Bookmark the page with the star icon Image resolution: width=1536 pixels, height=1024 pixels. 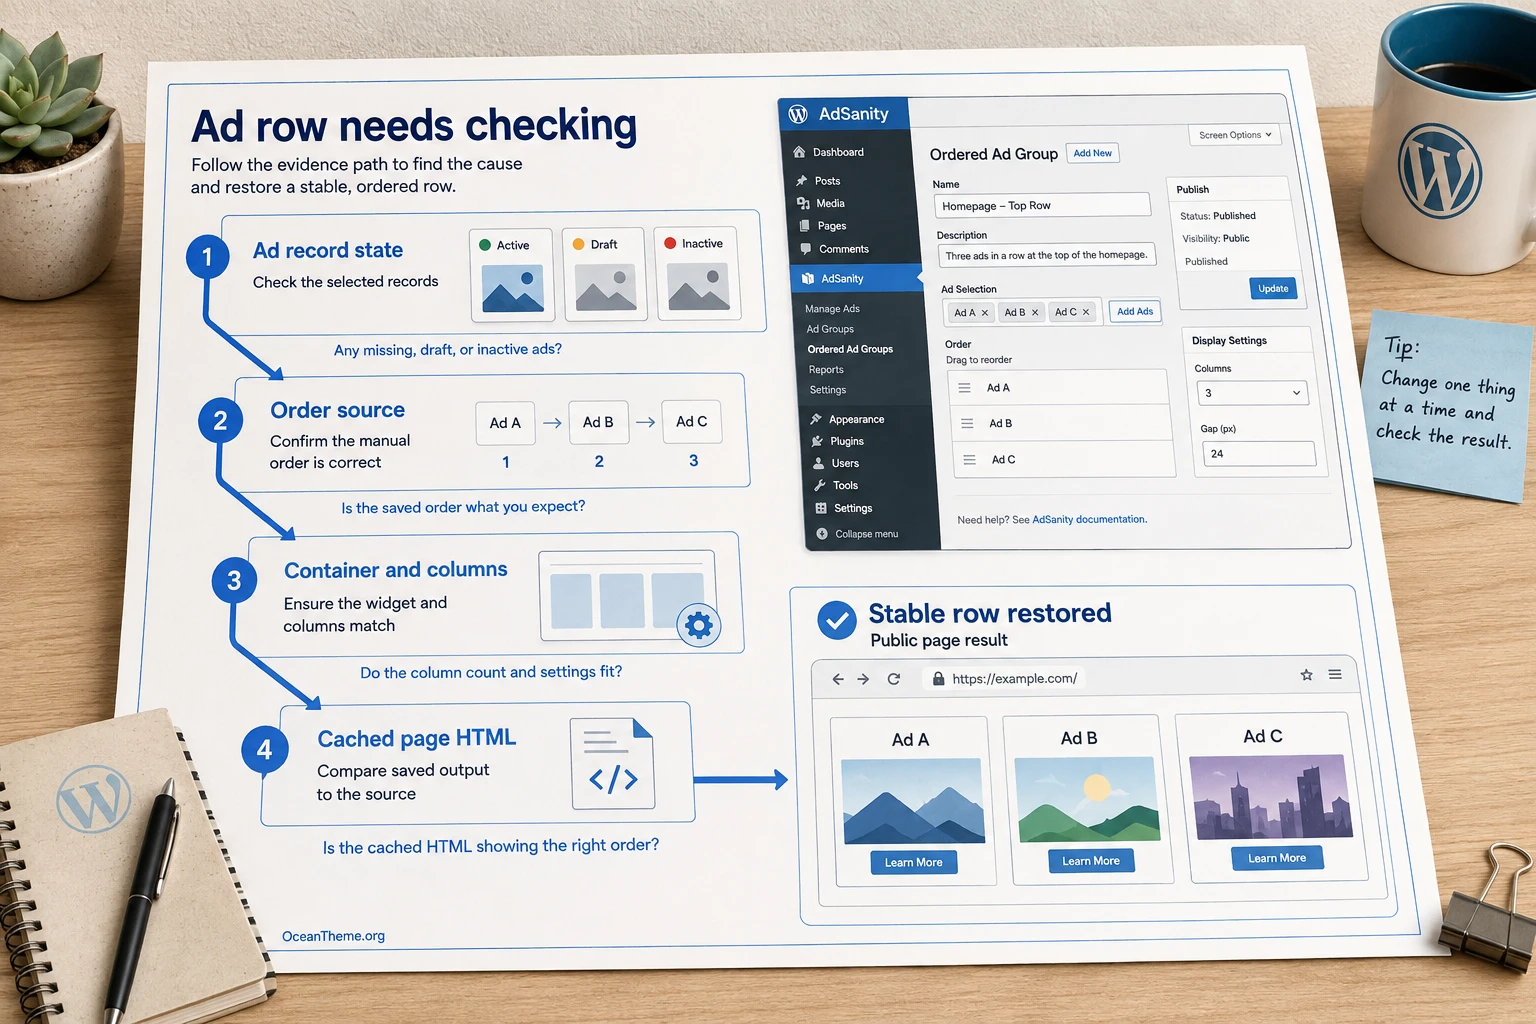tap(1306, 675)
